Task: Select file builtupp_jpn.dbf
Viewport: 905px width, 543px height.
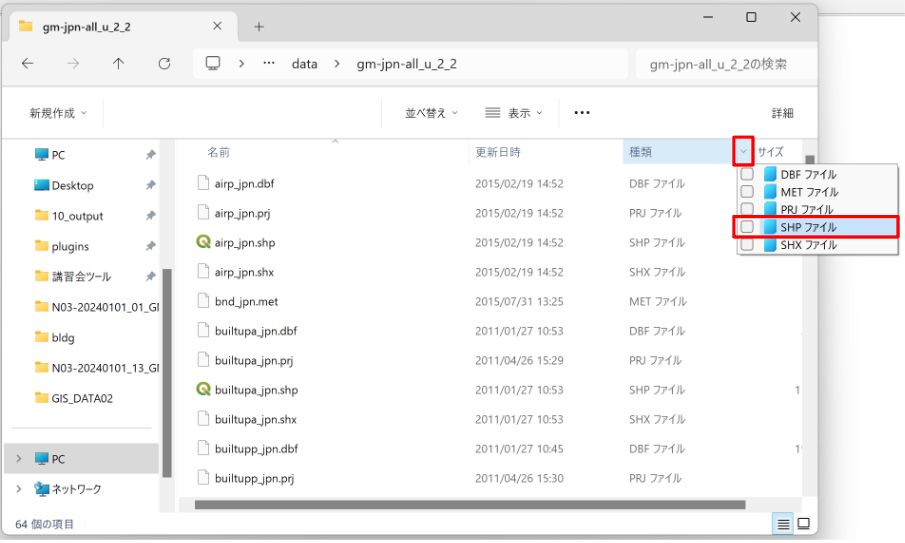Action: pos(256,448)
